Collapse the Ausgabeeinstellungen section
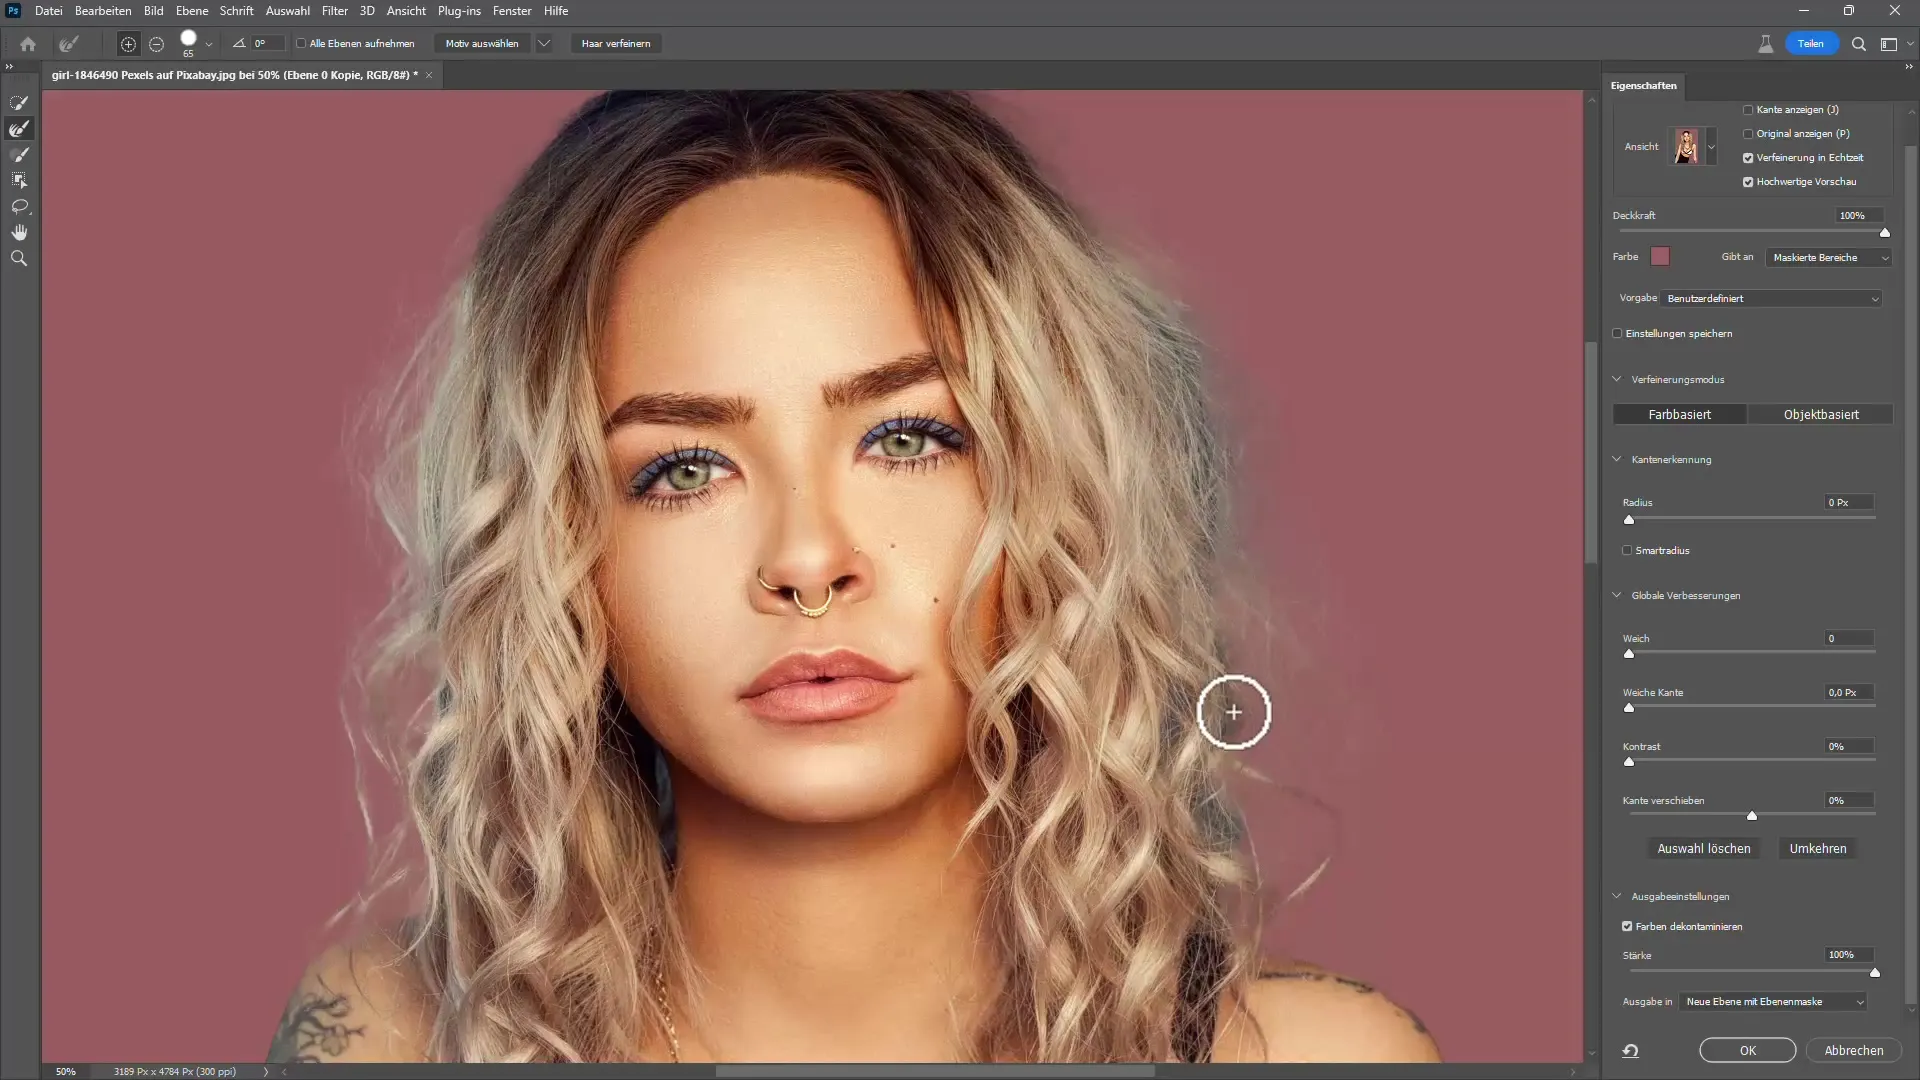The height and width of the screenshot is (1080, 1920). pos(1617,896)
